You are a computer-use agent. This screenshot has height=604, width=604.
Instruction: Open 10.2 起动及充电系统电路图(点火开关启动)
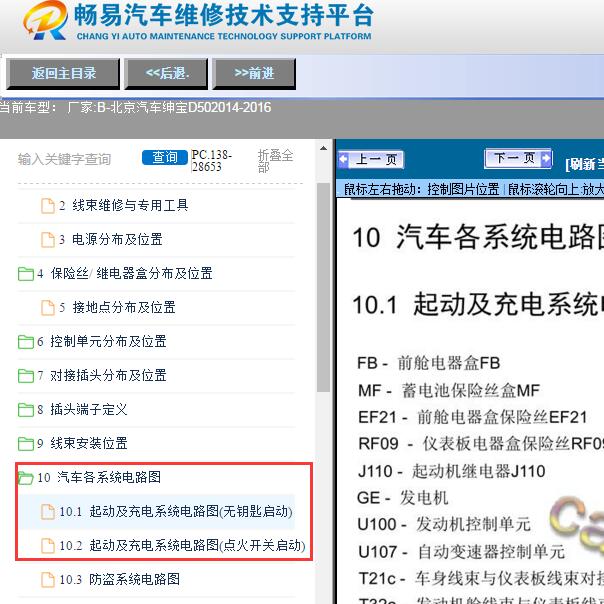[x=182, y=545]
